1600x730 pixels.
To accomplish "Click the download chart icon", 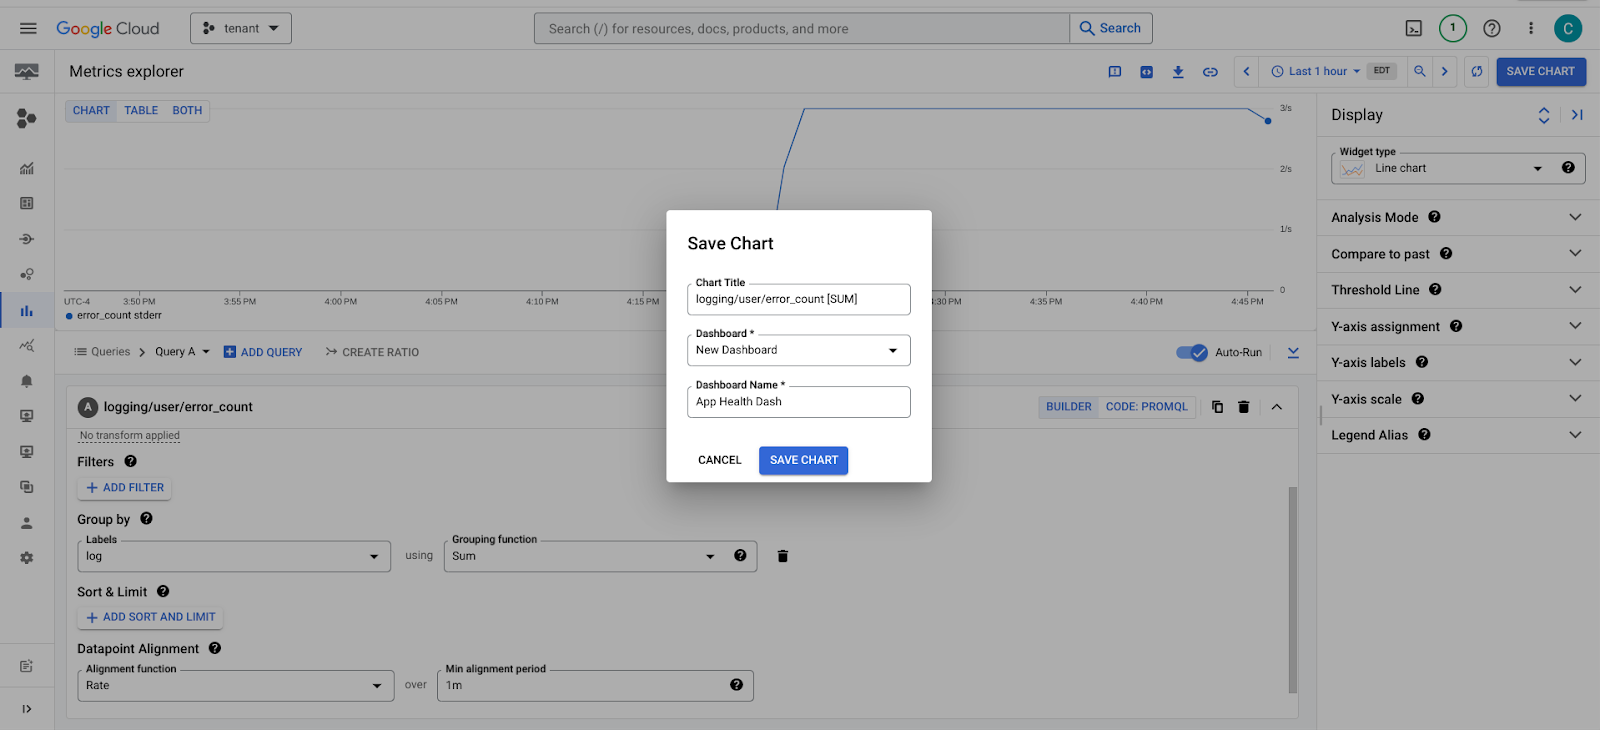I will click(x=1178, y=71).
